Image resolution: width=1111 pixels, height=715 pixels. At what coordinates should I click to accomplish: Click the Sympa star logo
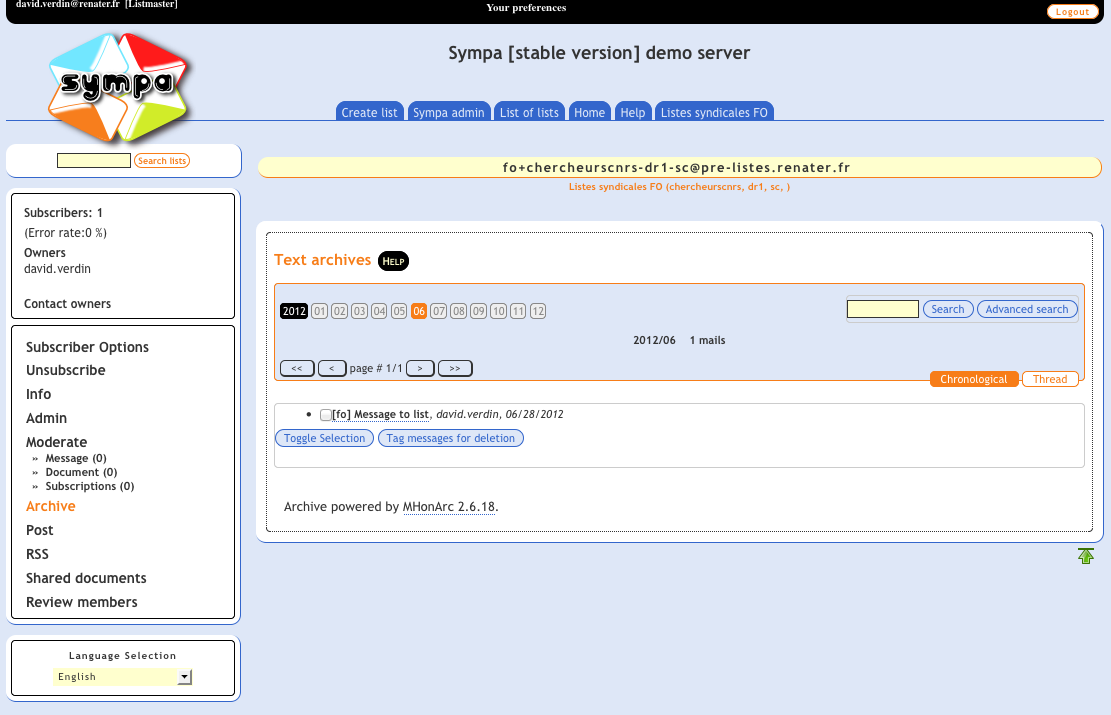118,86
